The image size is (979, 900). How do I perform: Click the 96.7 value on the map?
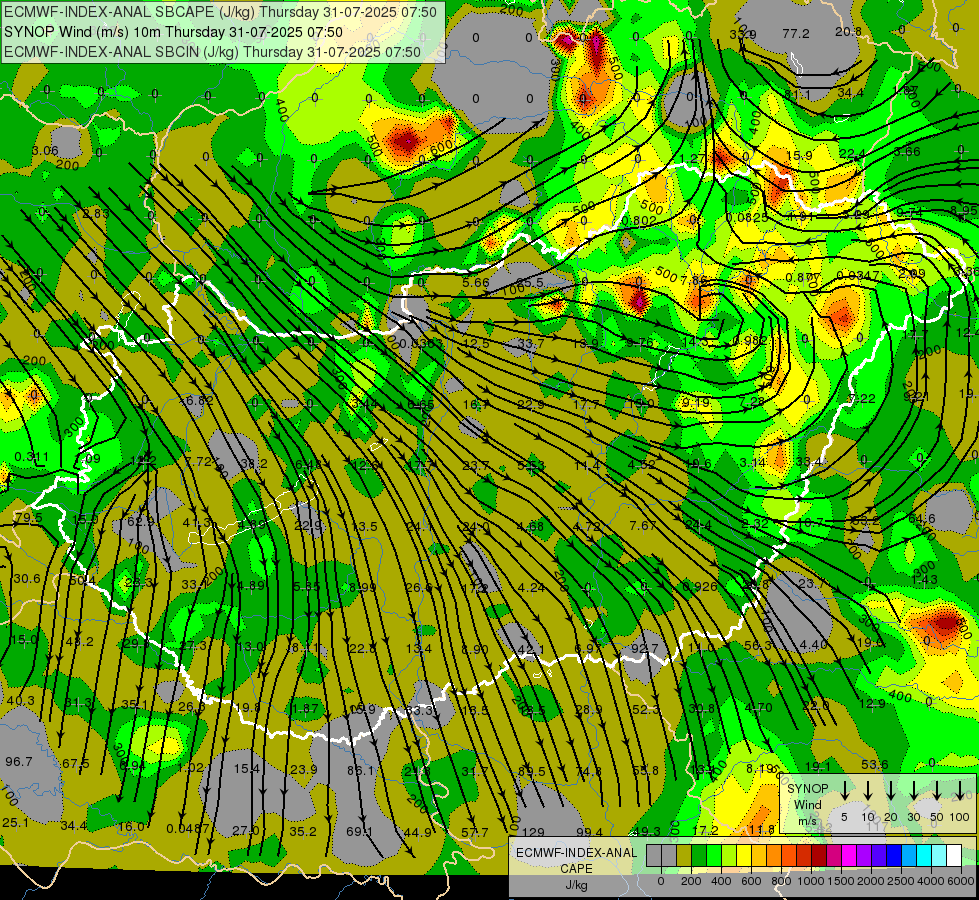click(19, 761)
